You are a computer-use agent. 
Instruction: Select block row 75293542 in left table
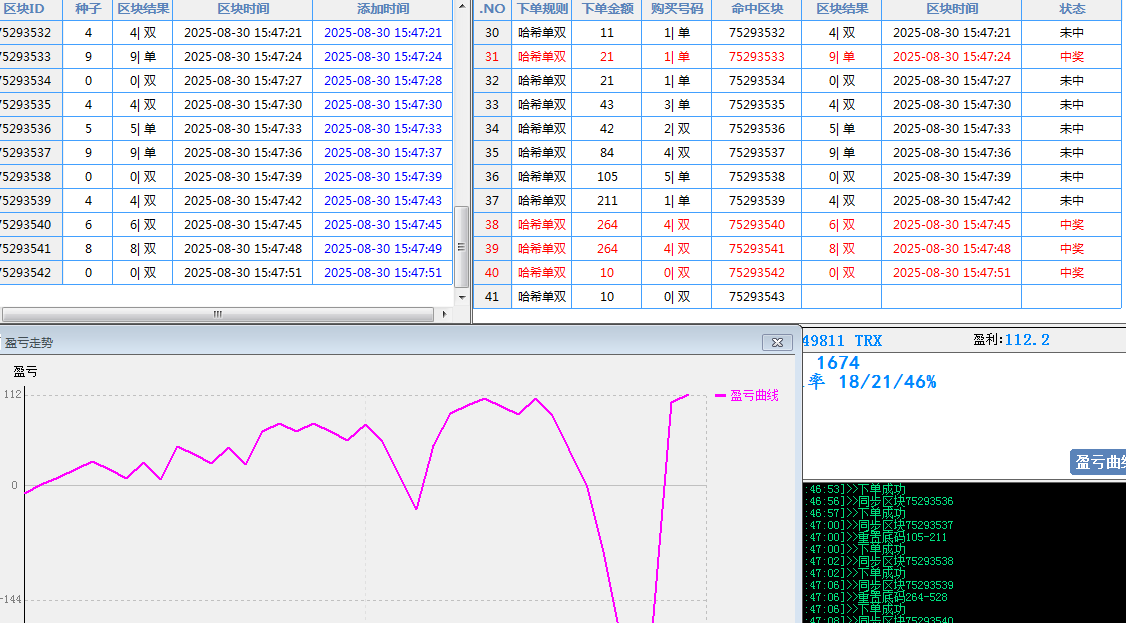coord(26,272)
